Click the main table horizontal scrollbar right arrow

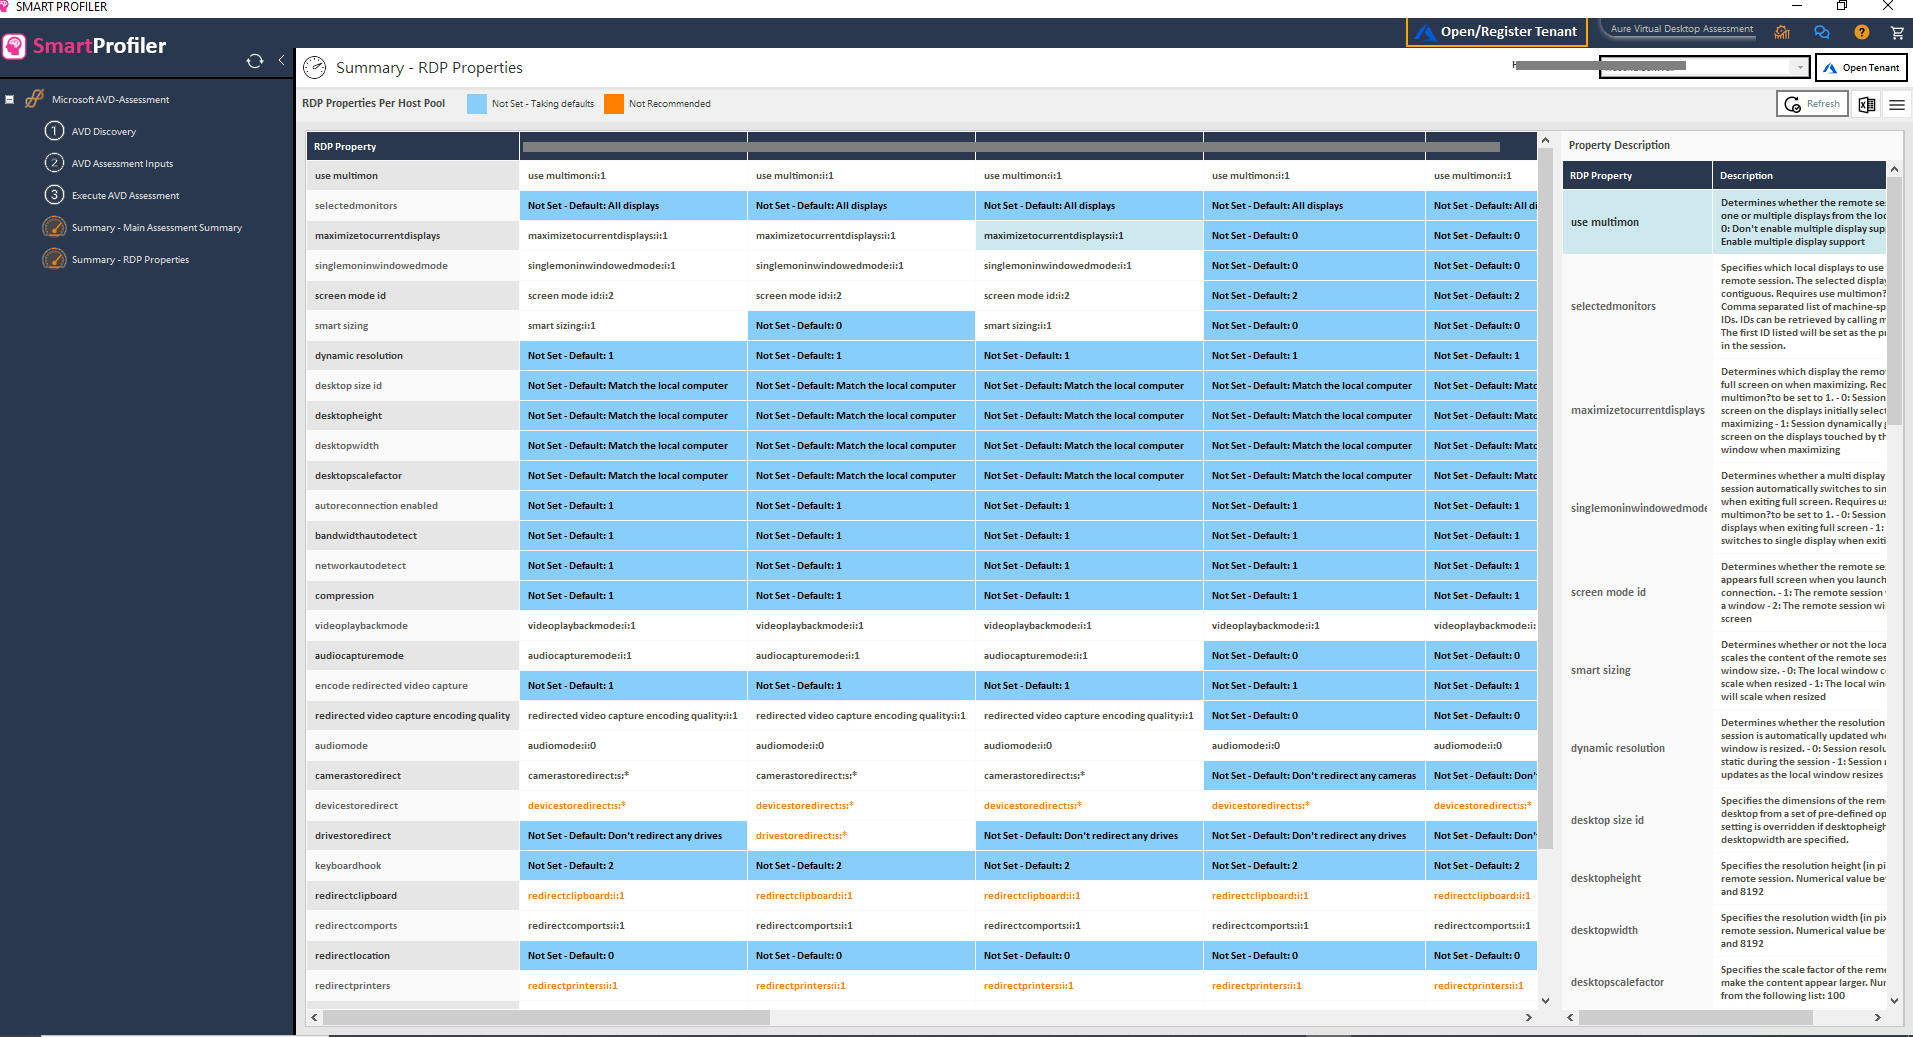[x=1528, y=1017]
